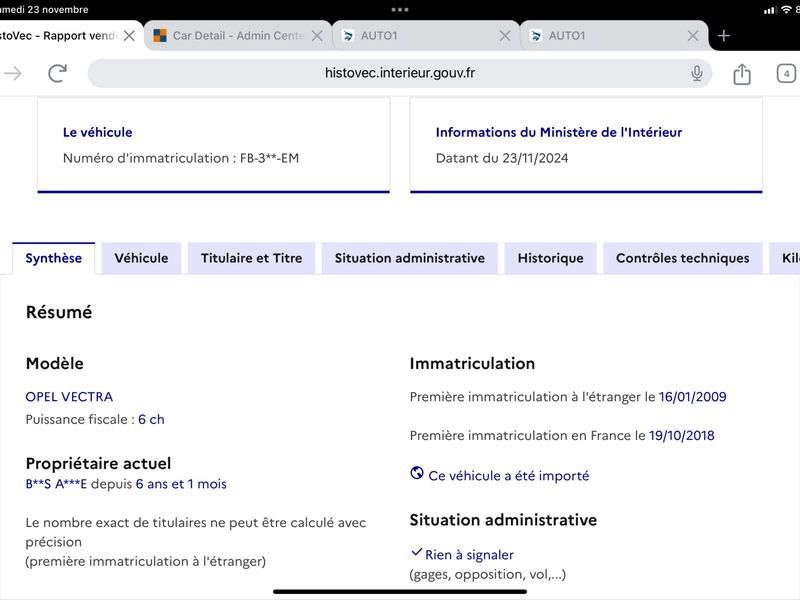Screen dimensions: 800x600
Task: Open the Contrôles techniques tab
Action: pyautogui.click(x=683, y=258)
